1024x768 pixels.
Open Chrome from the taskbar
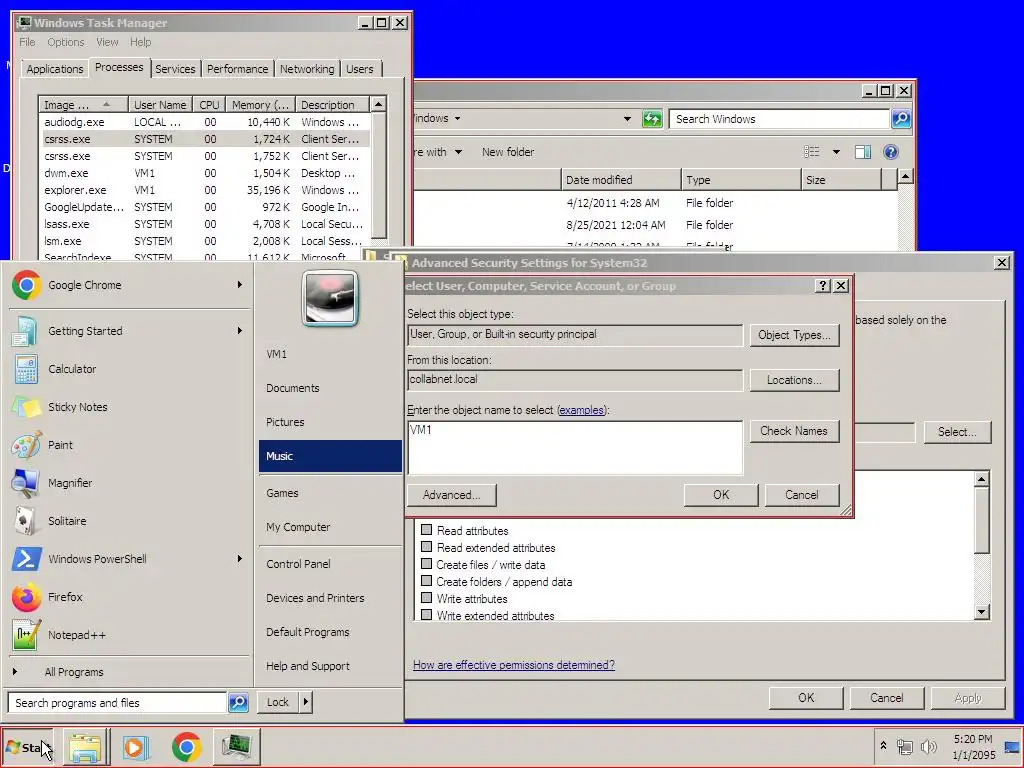pyautogui.click(x=186, y=747)
